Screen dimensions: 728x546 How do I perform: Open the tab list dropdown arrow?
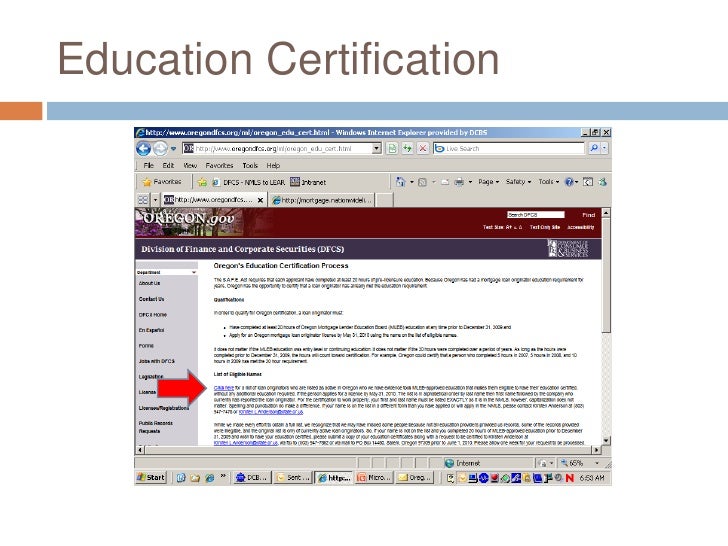point(155,200)
